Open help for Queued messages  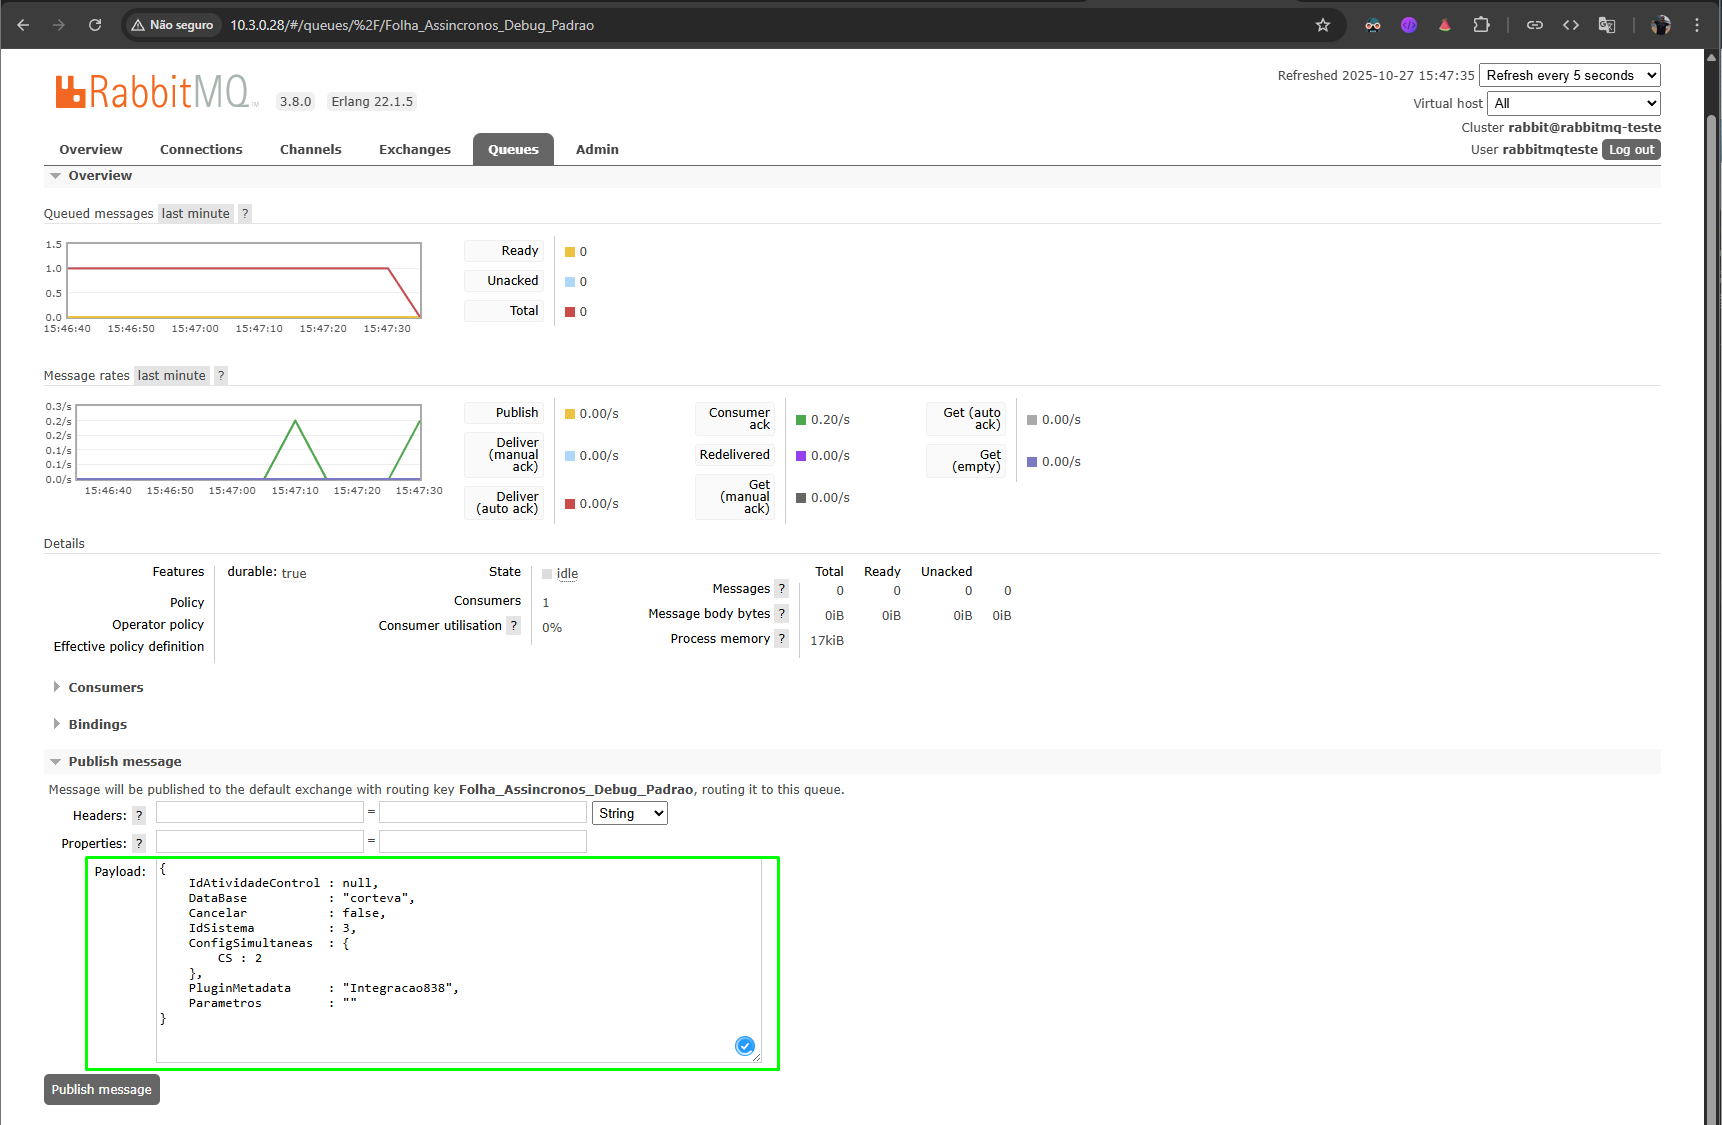coord(245,213)
